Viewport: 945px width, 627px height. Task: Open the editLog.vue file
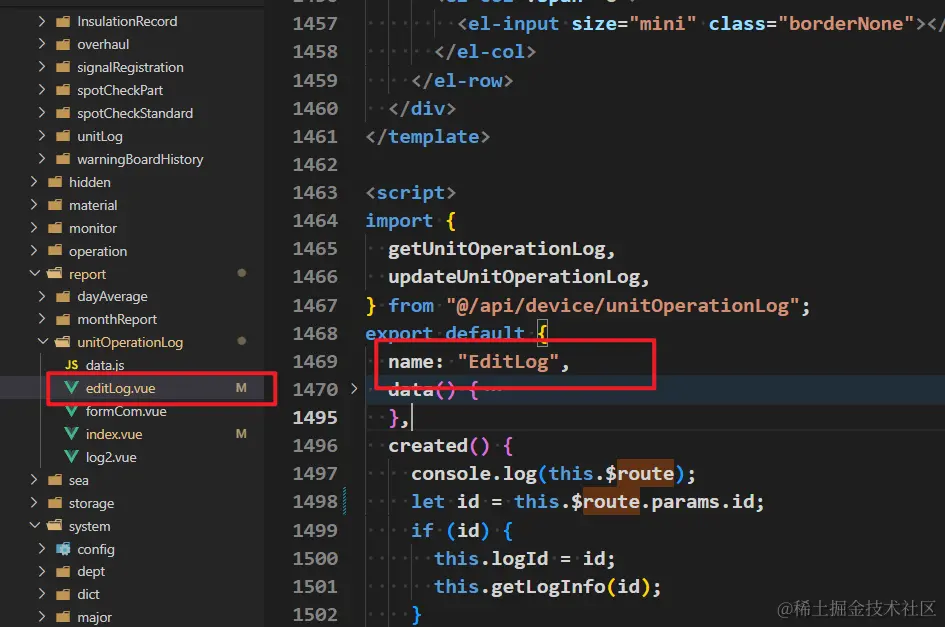[x=121, y=388]
